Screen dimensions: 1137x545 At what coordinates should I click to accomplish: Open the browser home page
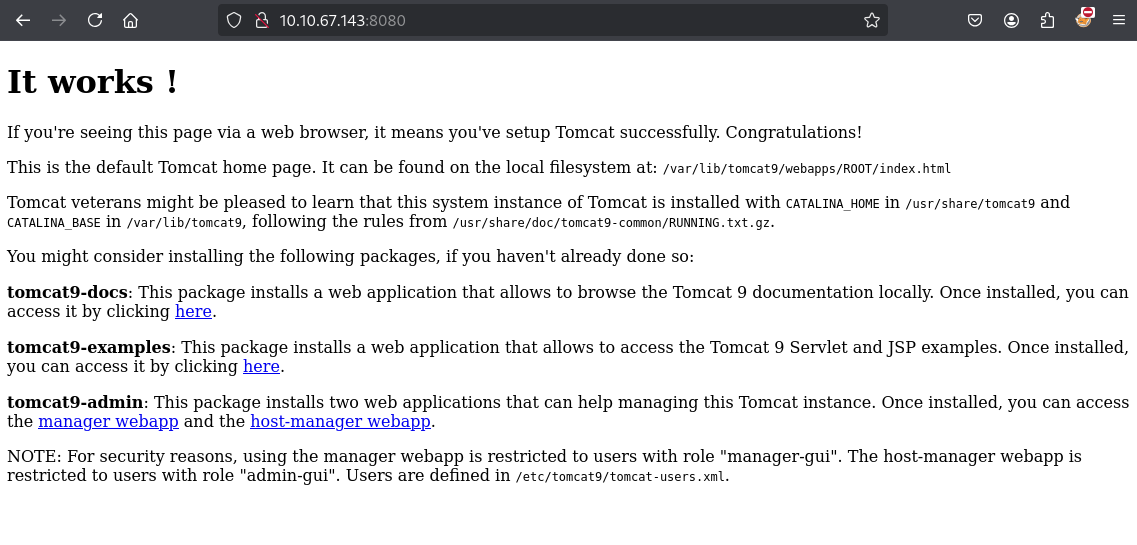point(131,20)
